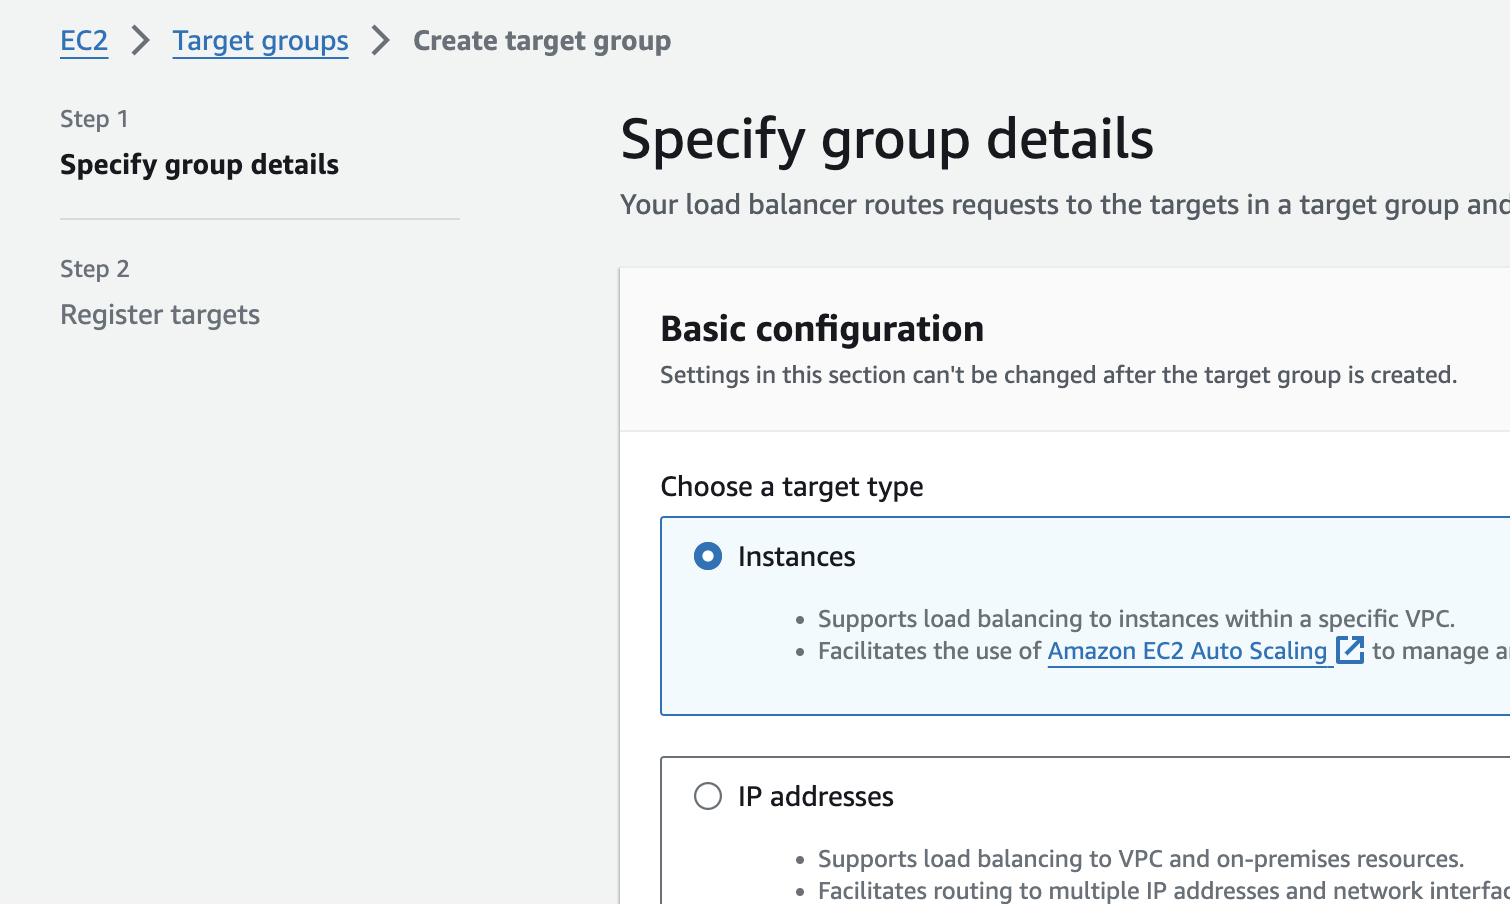Screen dimensions: 1510x904
Task: Jump to the Register targets step
Action: pos(160,315)
